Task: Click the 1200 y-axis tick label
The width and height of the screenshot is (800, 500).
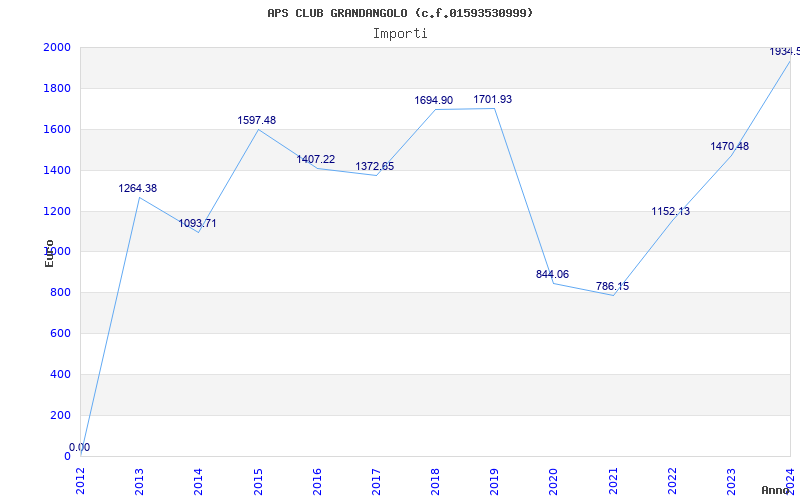Action: pyautogui.click(x=57, y=211)
